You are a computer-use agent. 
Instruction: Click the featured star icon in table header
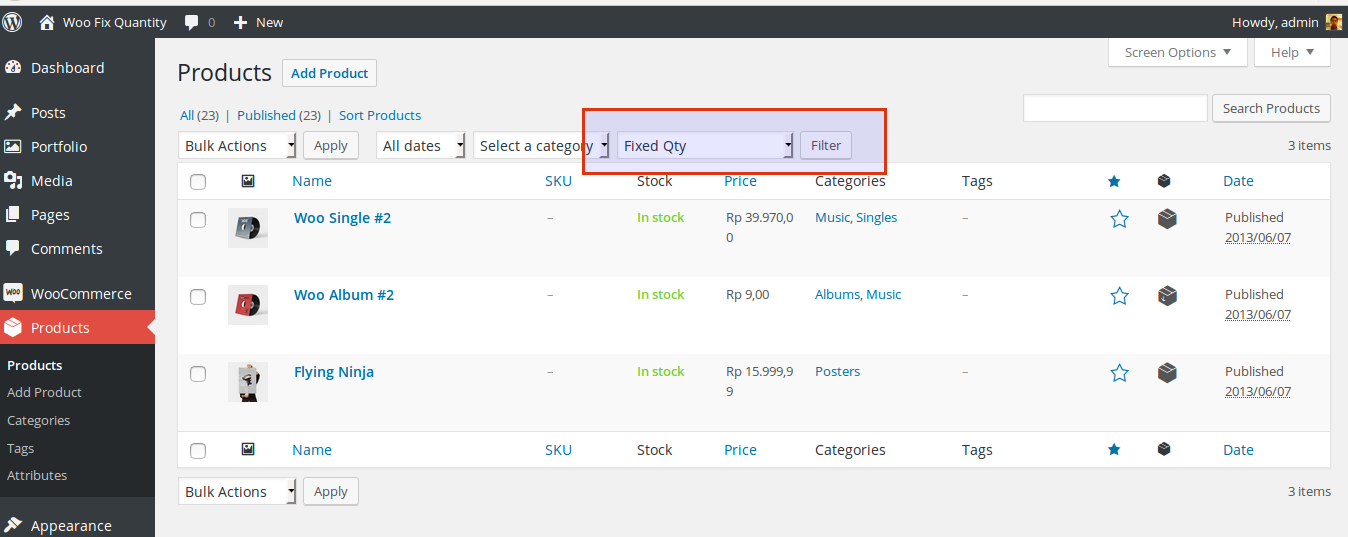pos(1114,181)
